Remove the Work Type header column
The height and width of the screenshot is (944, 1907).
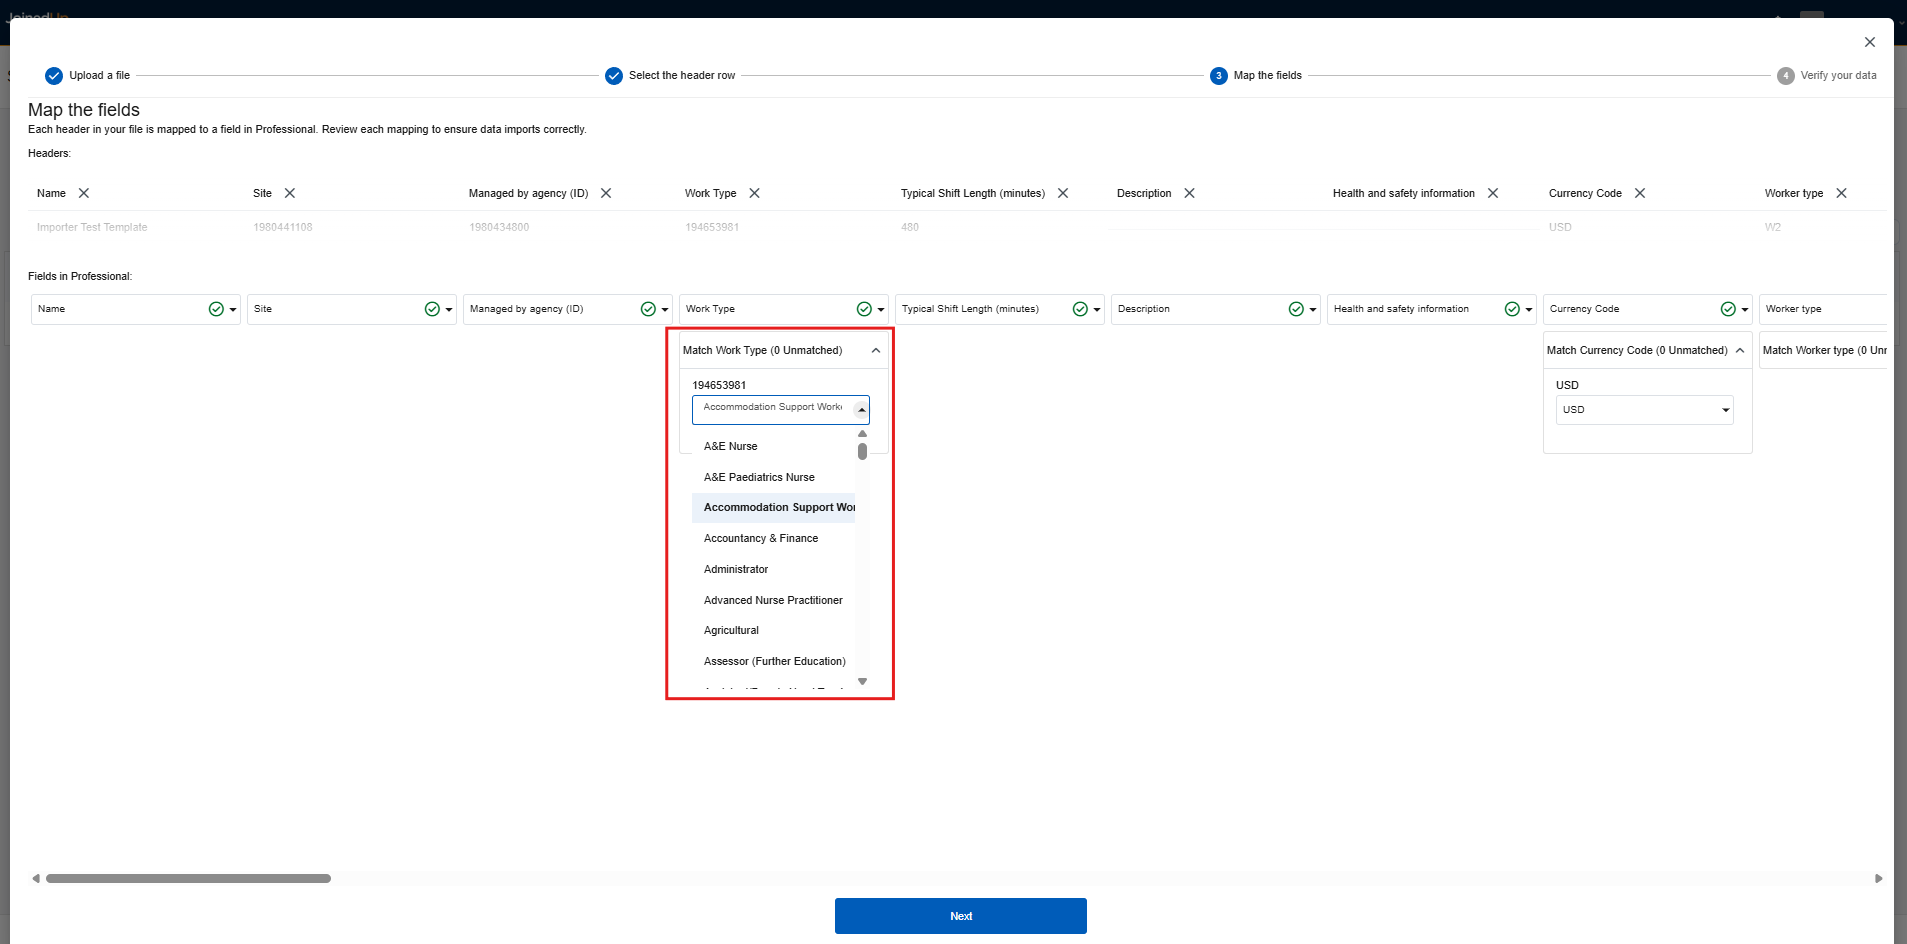(755, 193)
